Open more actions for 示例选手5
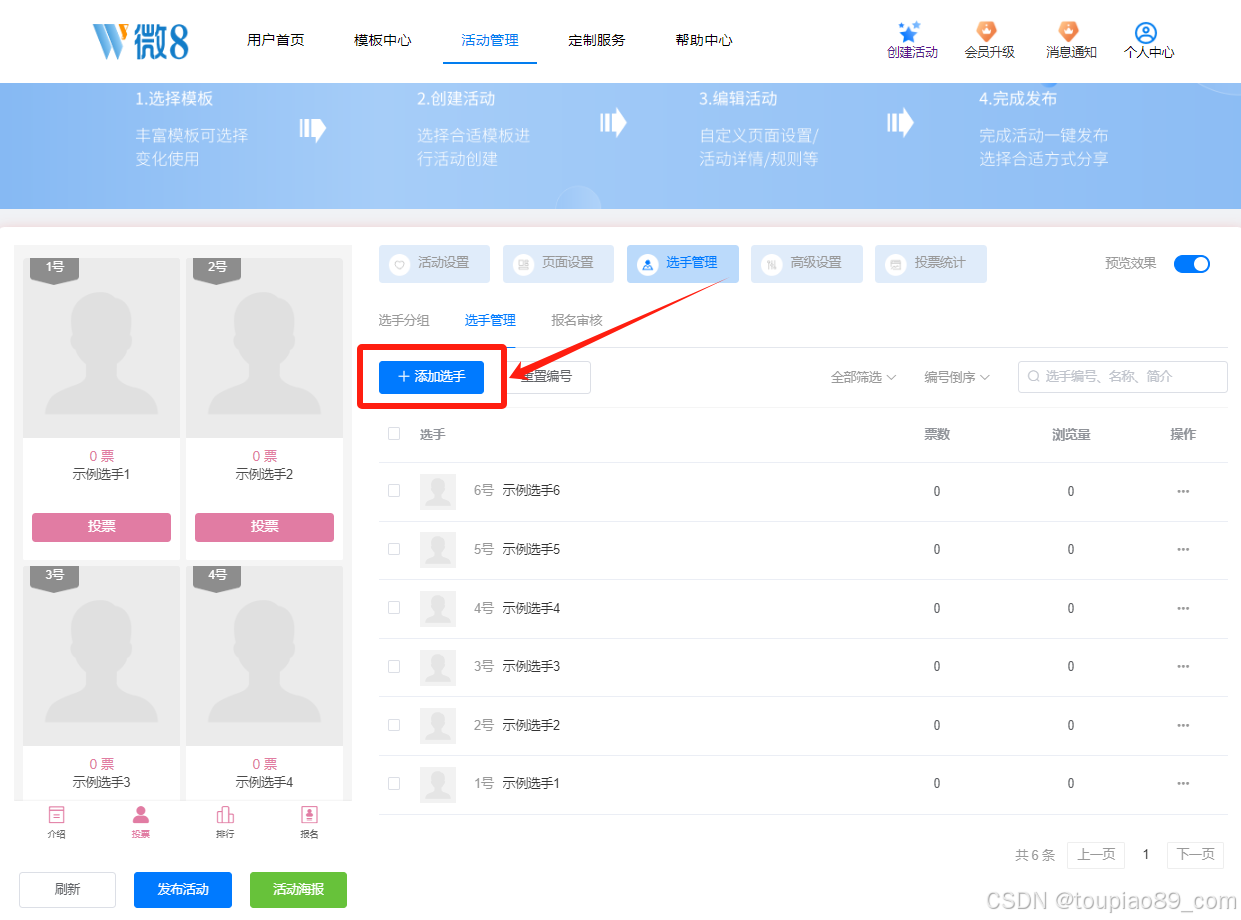The width and height of the screenshot is (1241, 920). [x=1183, y=549]
